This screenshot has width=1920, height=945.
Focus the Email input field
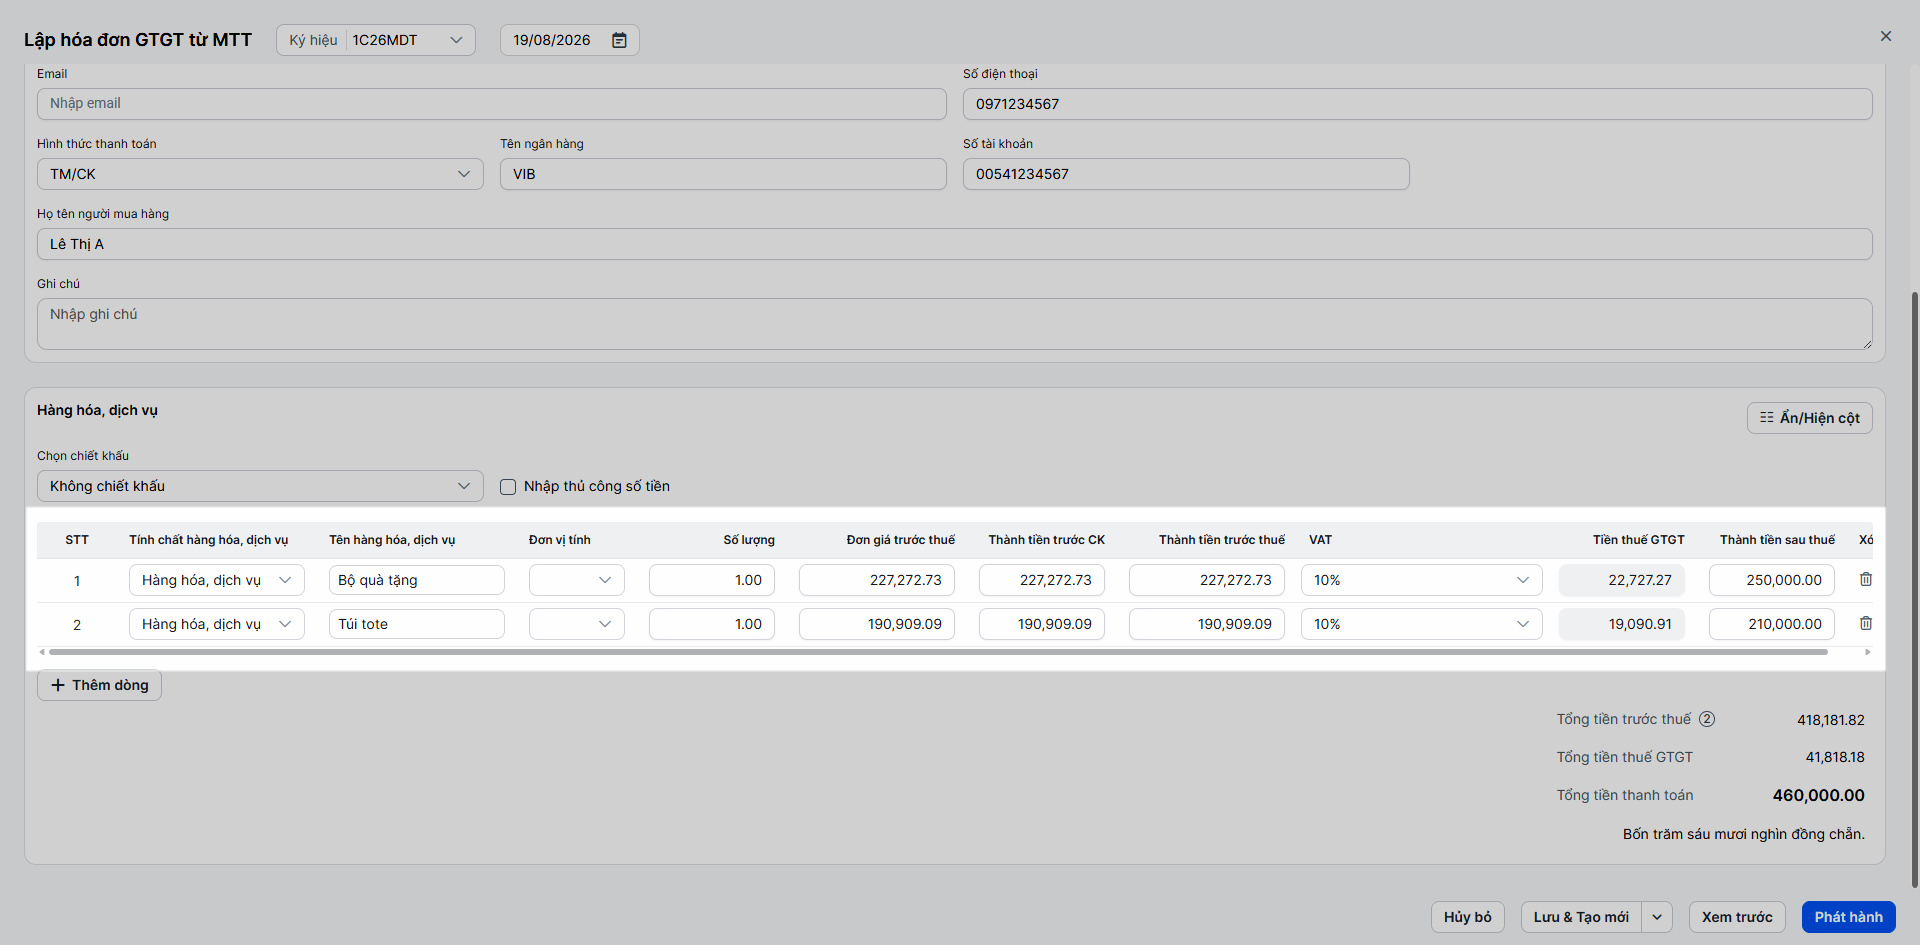click(x=491, y=104)
